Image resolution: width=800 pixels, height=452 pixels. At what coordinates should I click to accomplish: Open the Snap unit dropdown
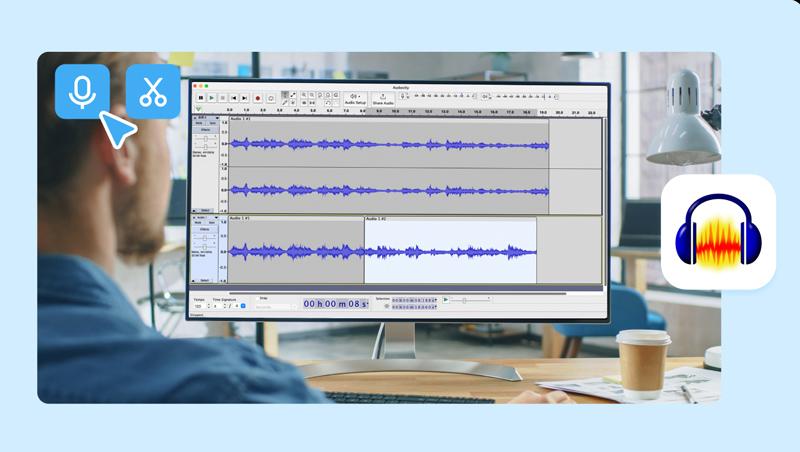(x=276, y=307)
